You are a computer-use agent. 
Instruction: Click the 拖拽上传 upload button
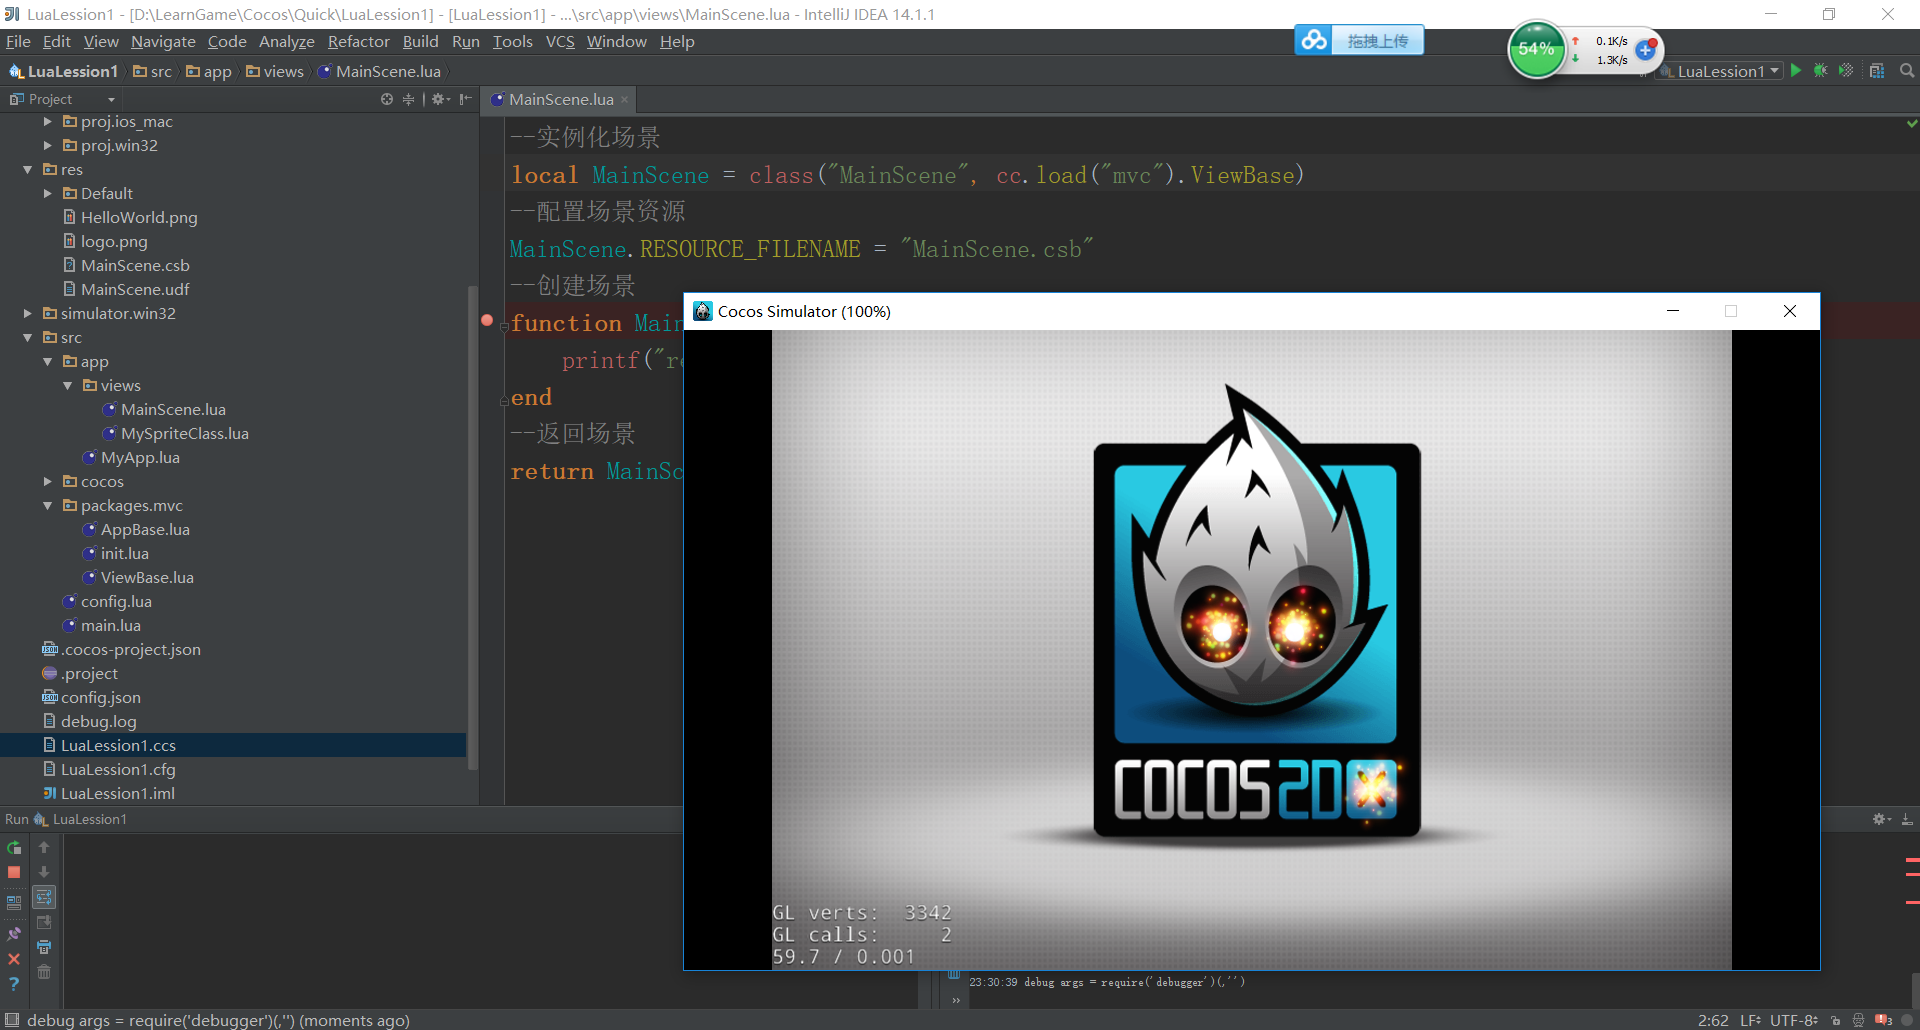(1377, 41)
